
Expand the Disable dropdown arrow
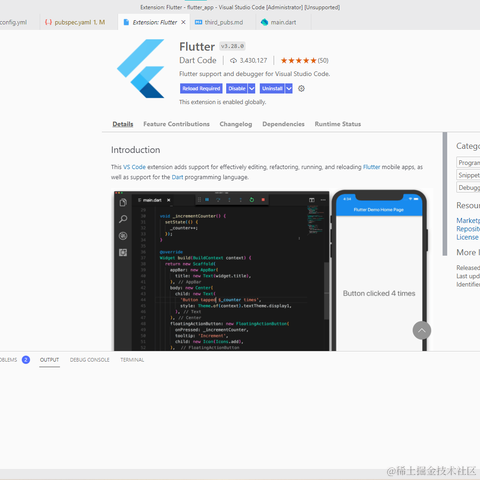[252, 88]
